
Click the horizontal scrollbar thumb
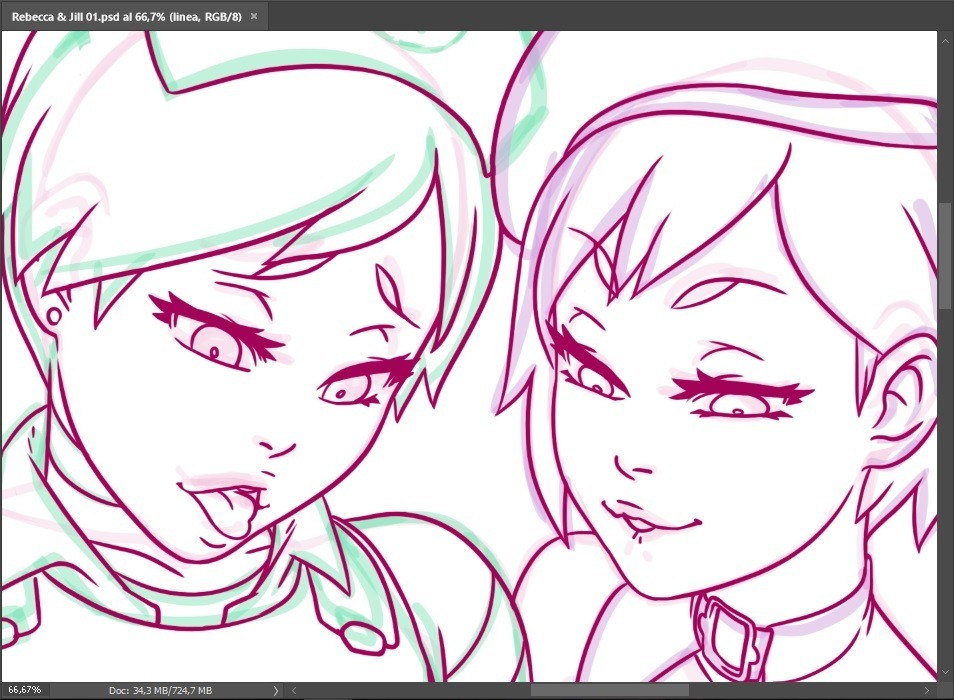click(x=610, y=690)
